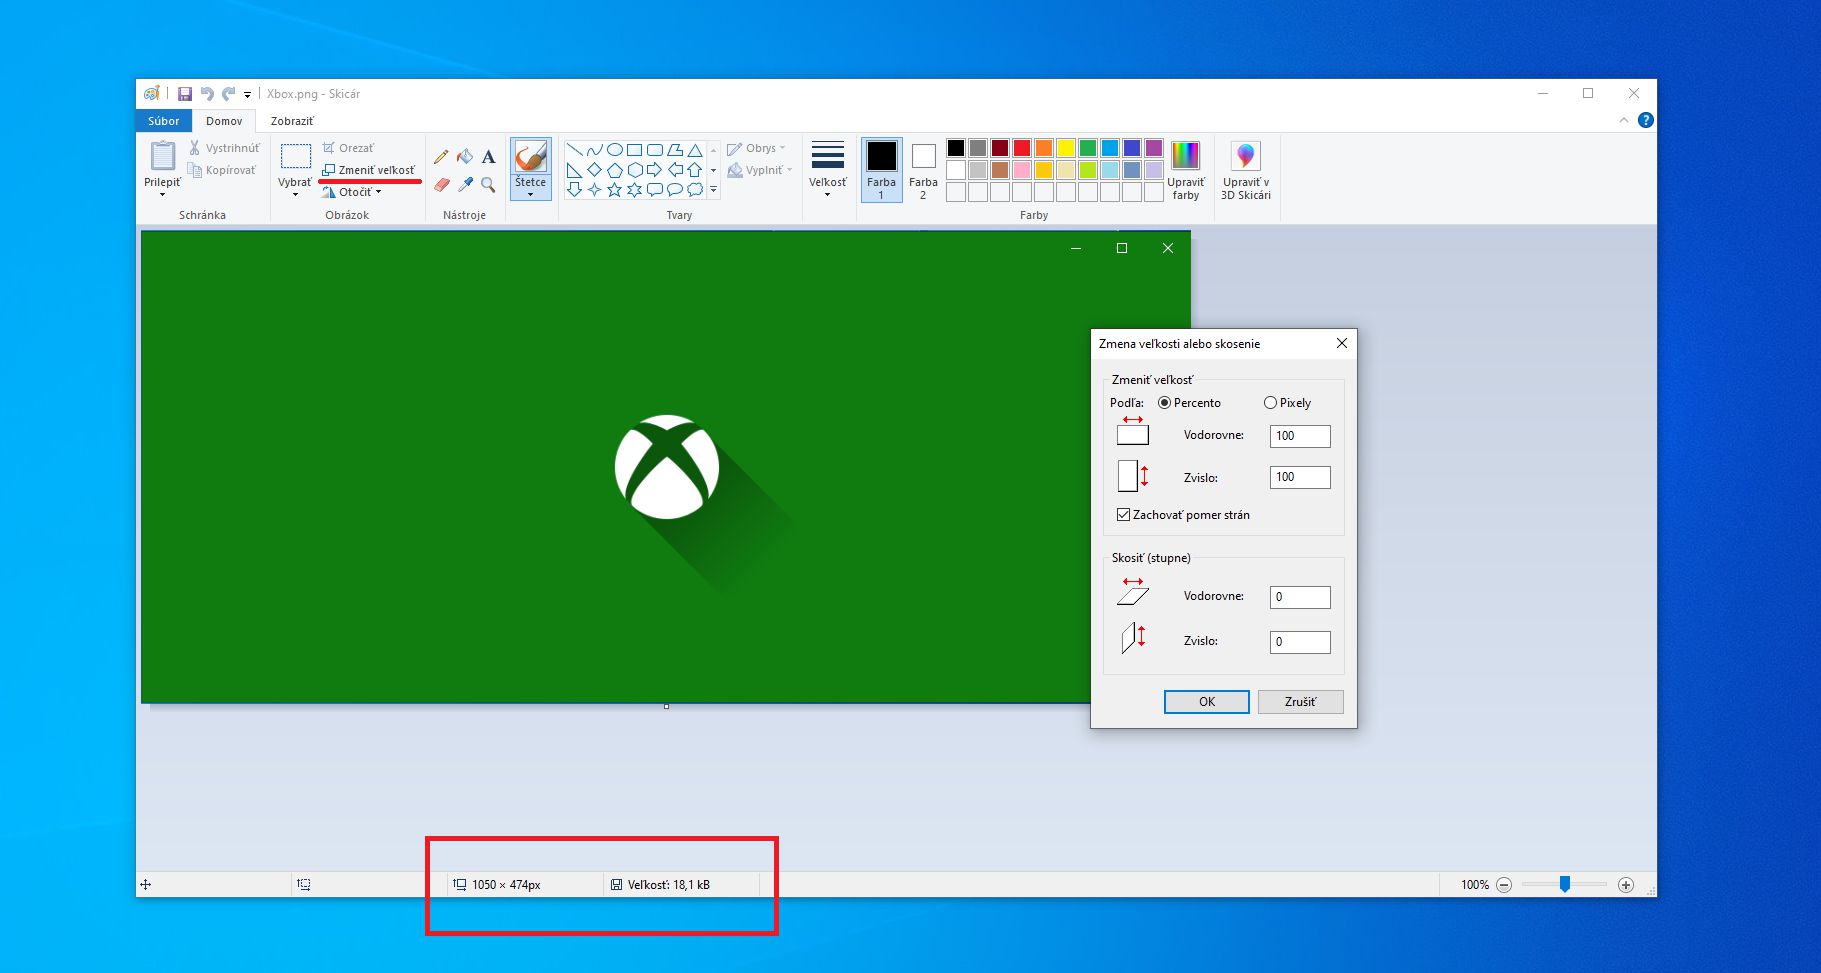
Task: Pick the triangle shape
Action: click(694, 150)
